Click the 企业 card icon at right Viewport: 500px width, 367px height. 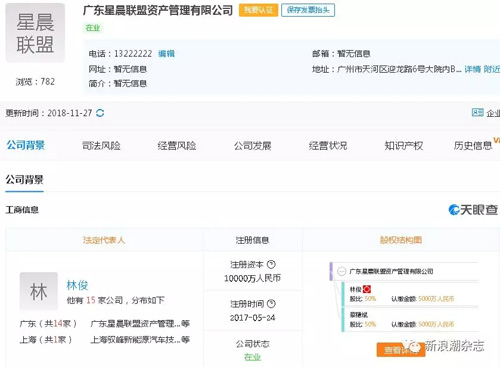[x=477, y=113]
